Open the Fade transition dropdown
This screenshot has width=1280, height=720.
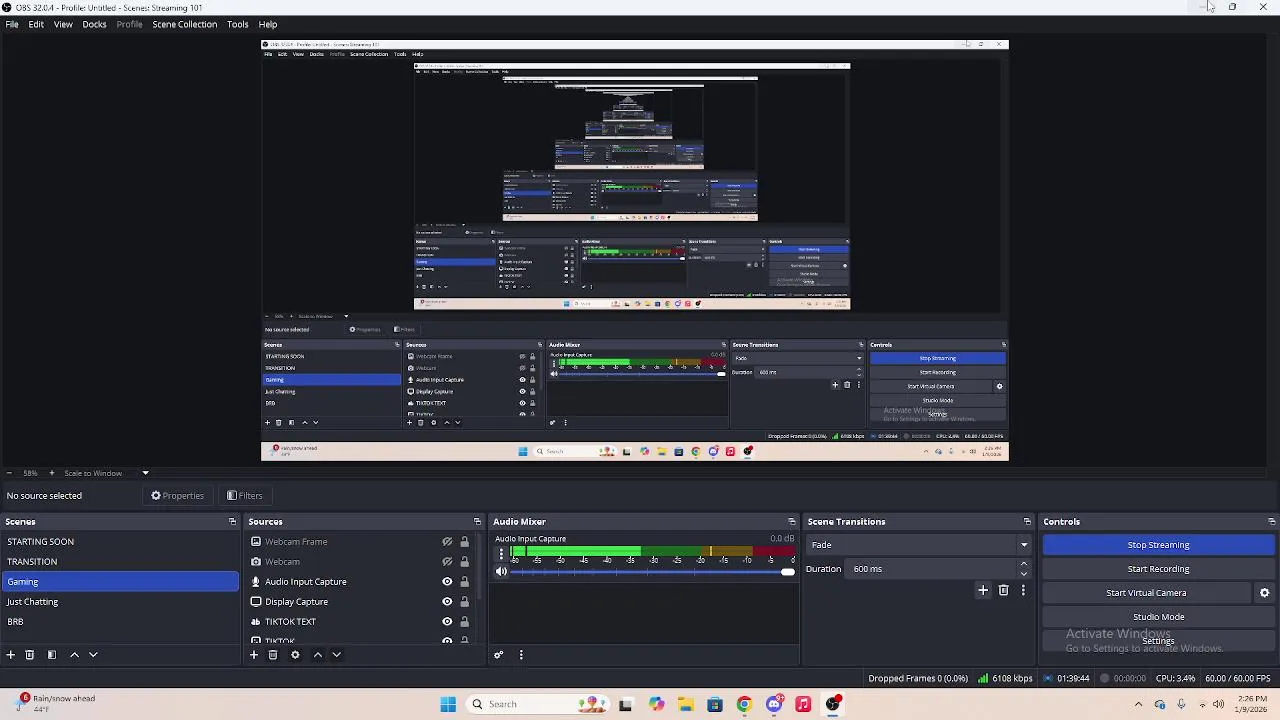point(918,545)
